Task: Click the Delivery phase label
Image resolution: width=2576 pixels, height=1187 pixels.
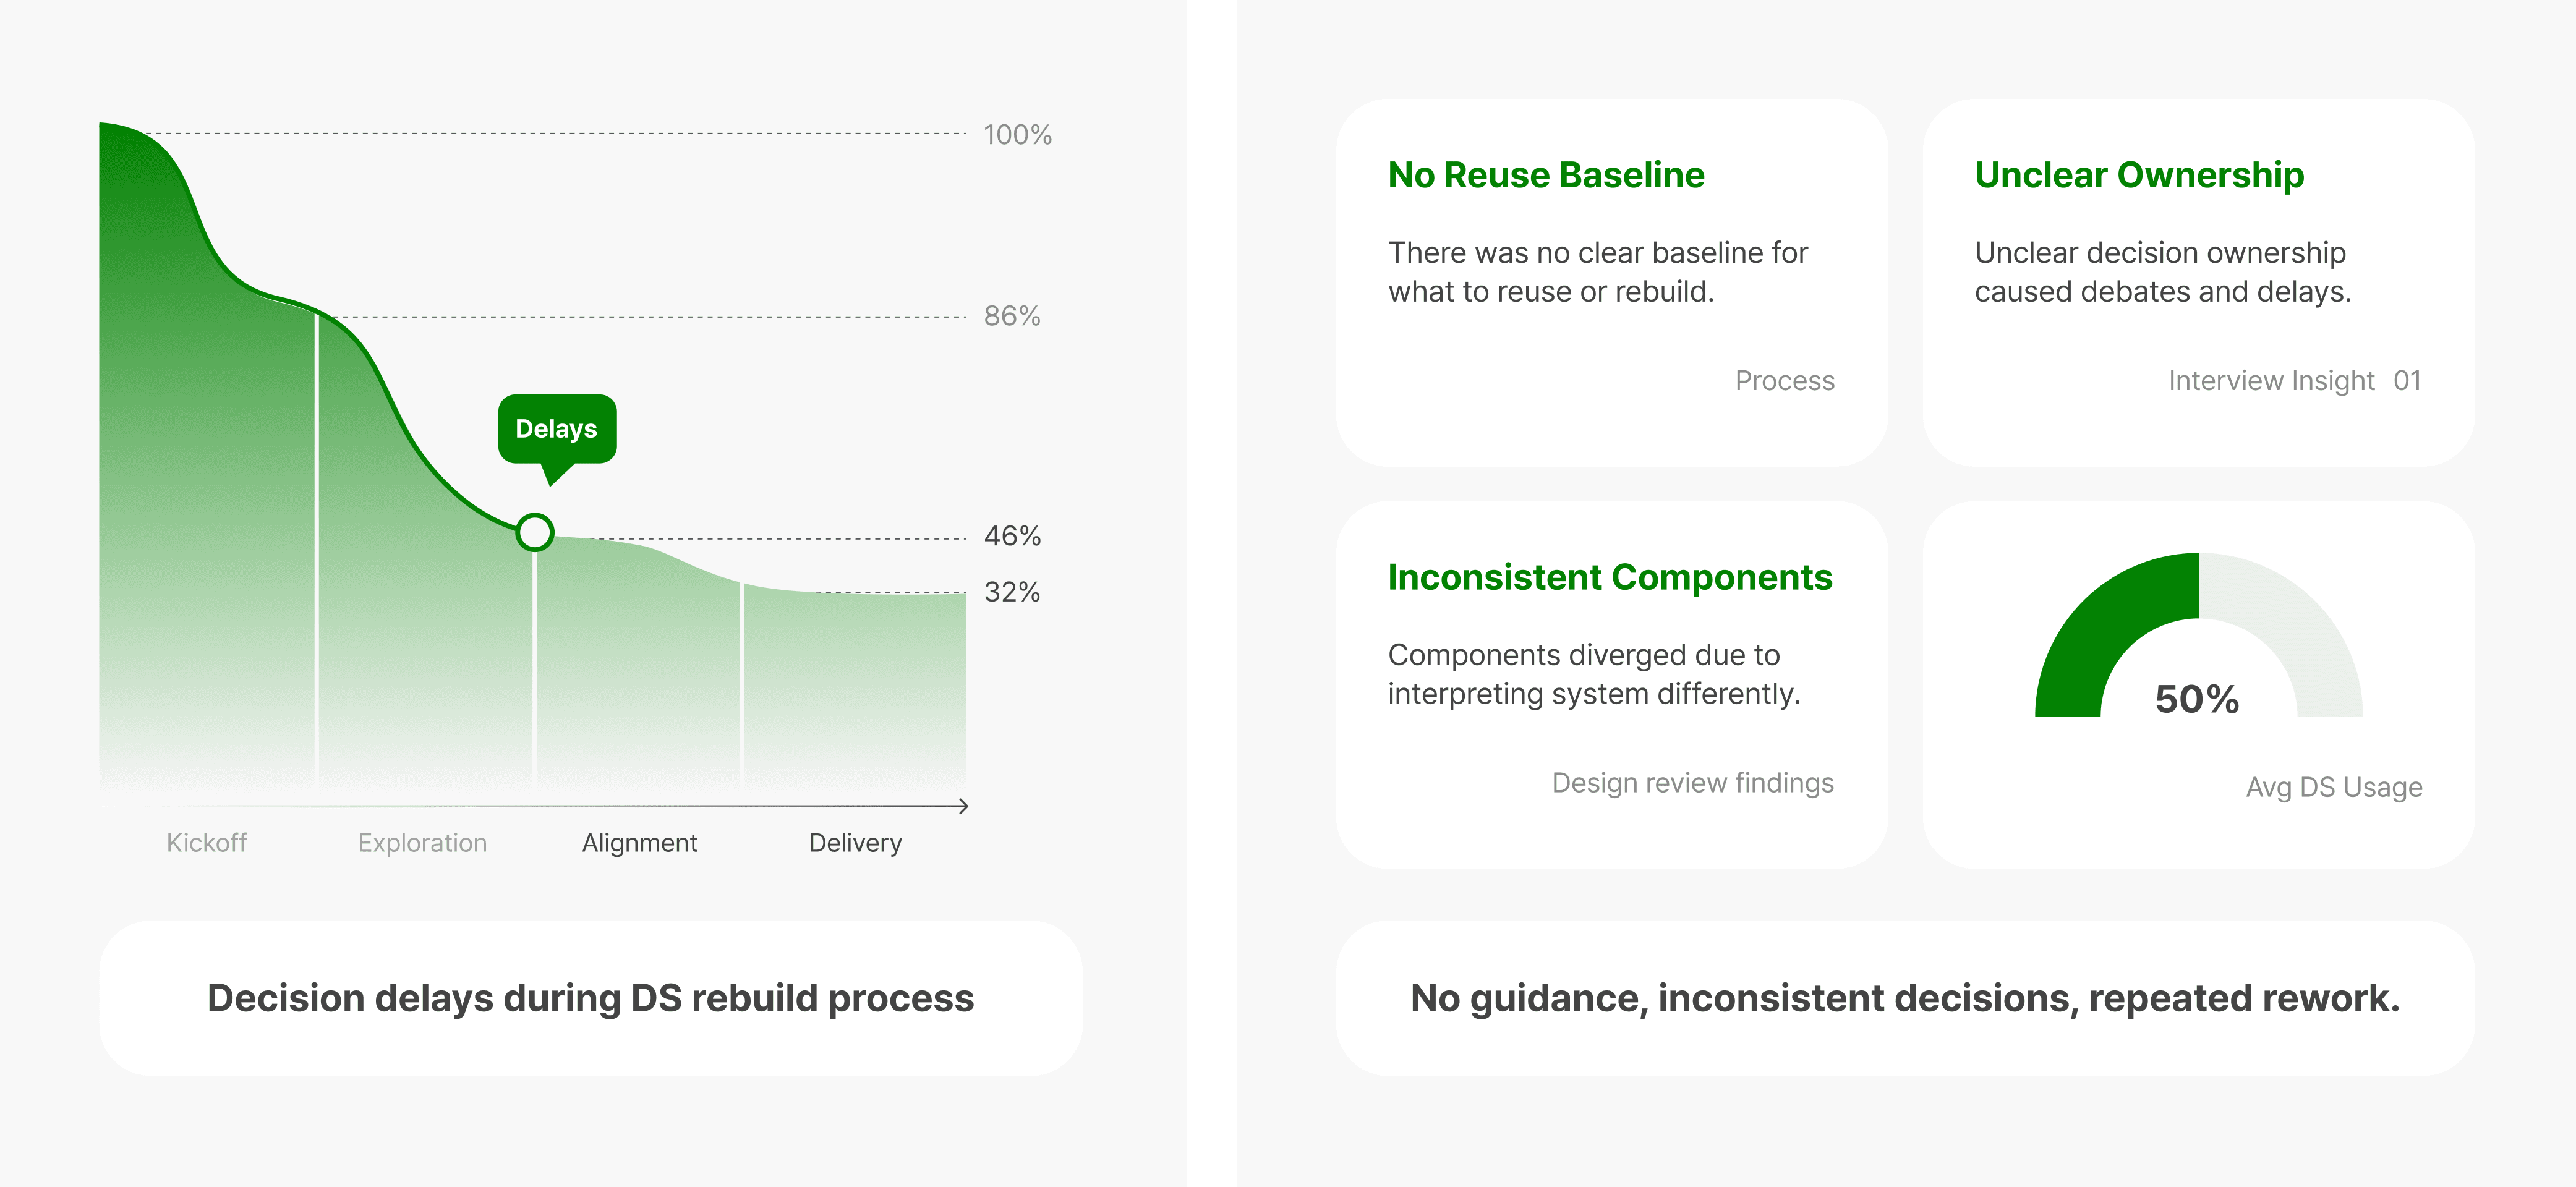Action: tap(855, 843)
